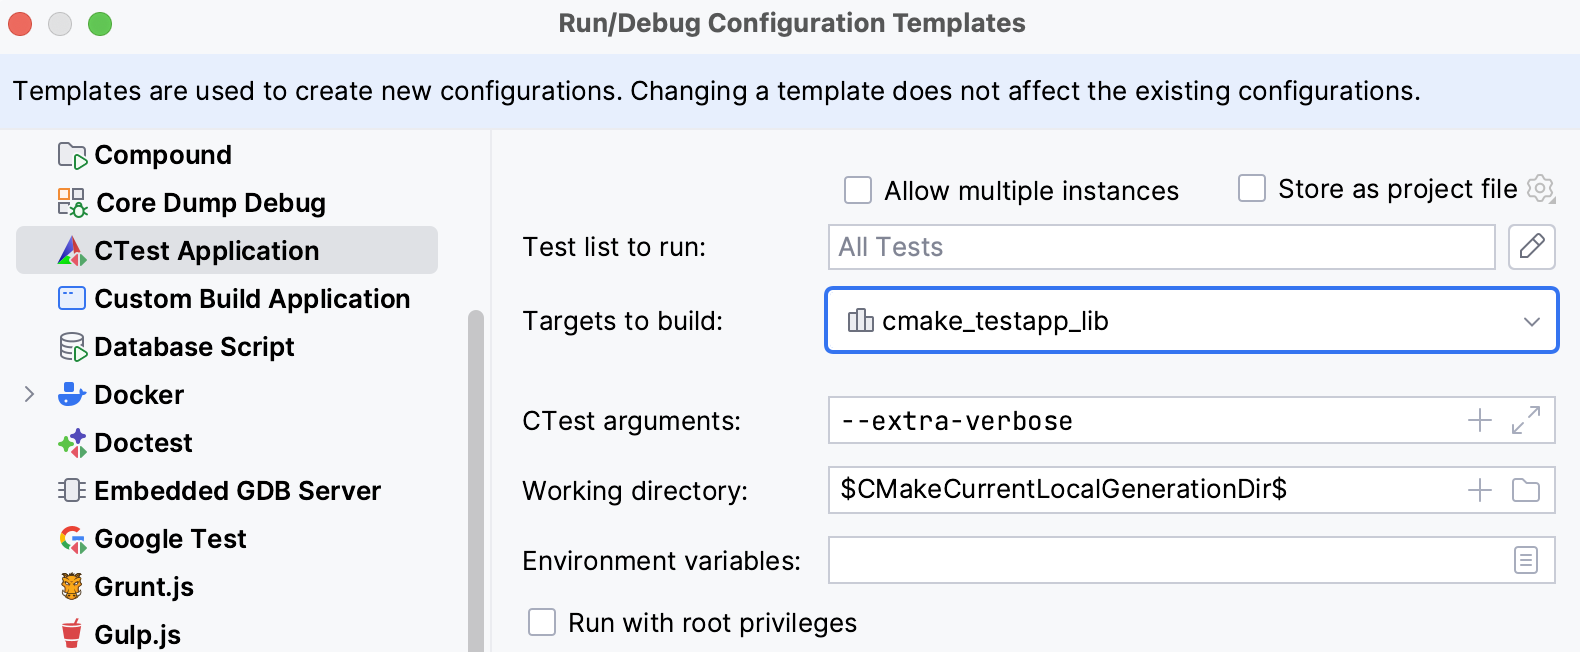Click the Core Dump Debug icon
The height and width of the screenshot is (652, 1580).
click(70, 202)
